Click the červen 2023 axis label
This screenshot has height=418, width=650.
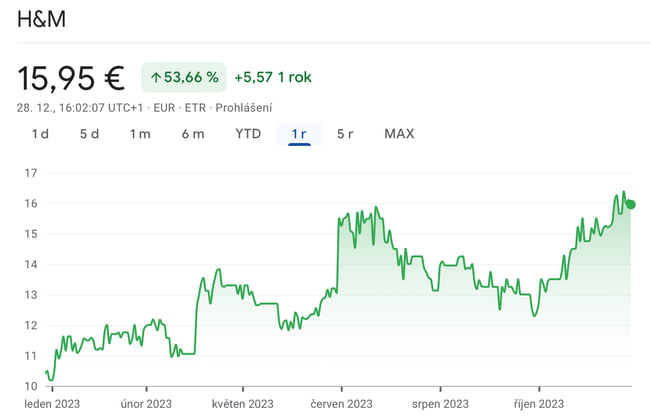tap(342, 404)
